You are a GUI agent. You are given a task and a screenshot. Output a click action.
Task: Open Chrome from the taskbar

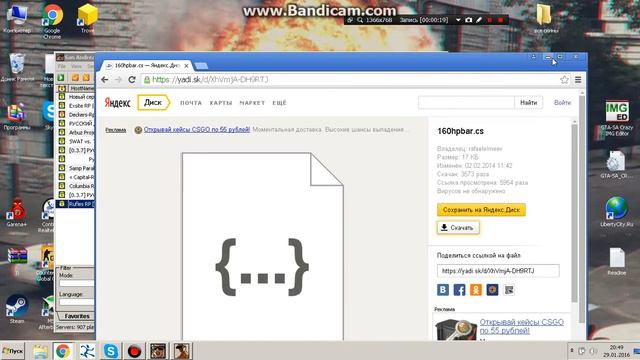(63, 351)
